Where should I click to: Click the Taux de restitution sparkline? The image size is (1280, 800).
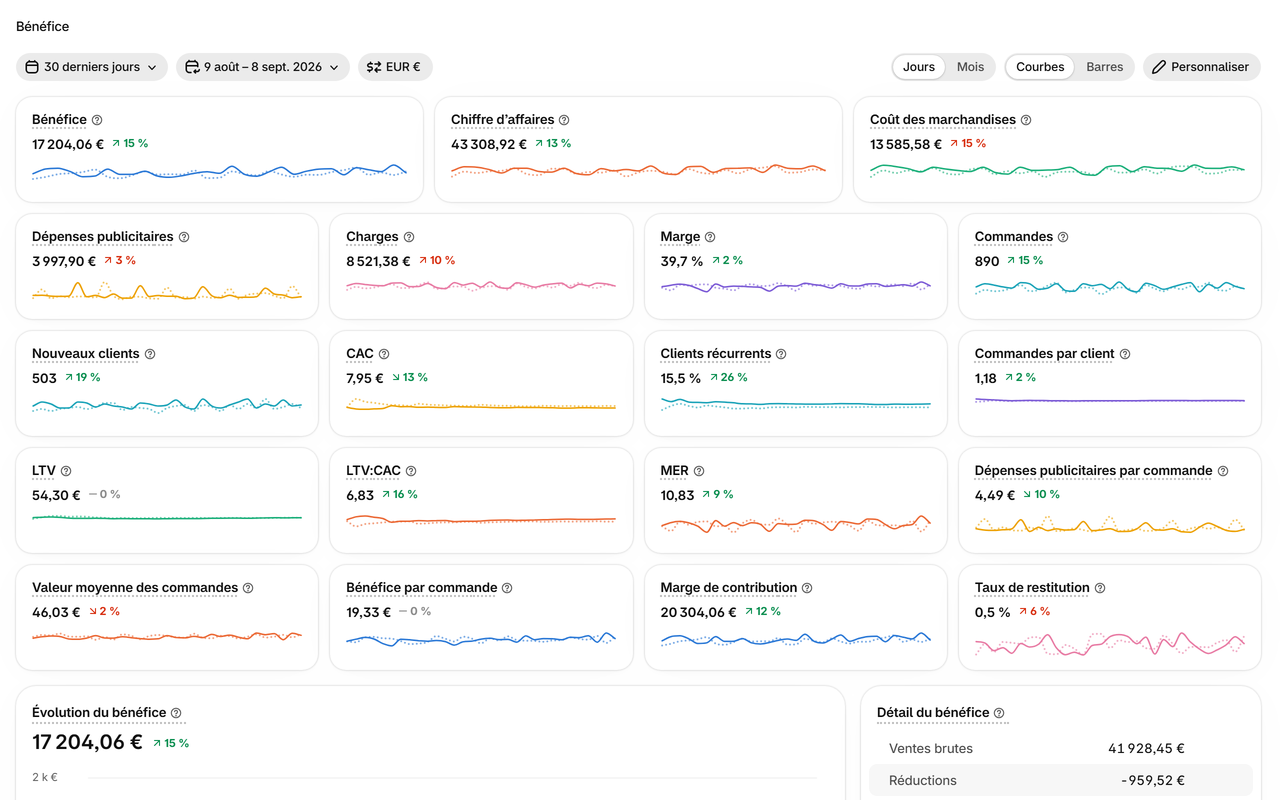coord(1110,643)
